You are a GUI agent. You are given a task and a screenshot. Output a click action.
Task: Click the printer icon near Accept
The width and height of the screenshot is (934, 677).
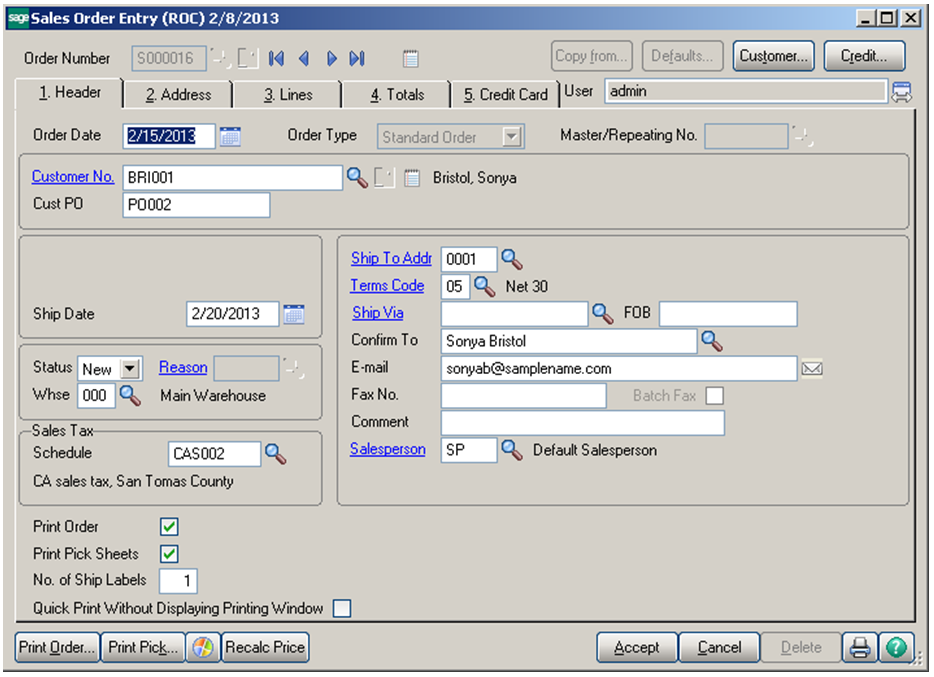click(x=859, y=647)
